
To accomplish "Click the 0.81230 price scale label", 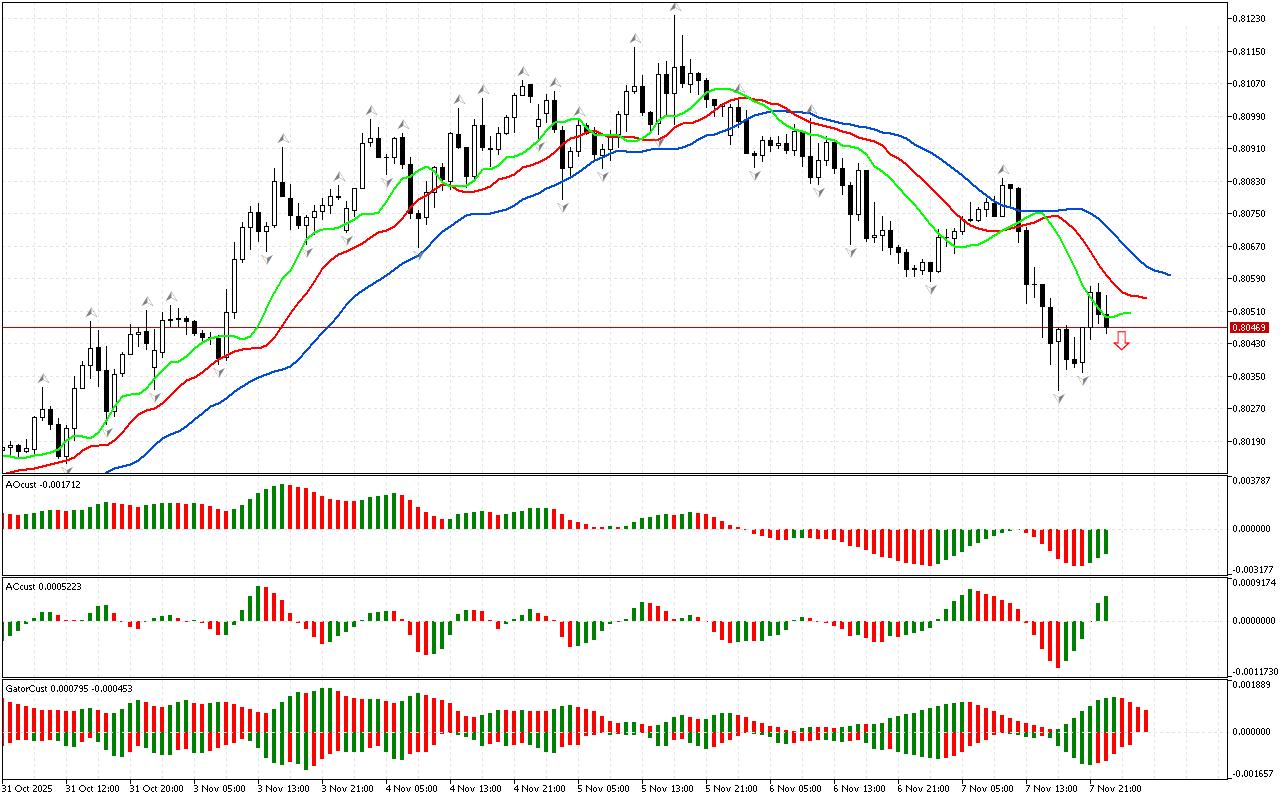I will click(1250, 18).
